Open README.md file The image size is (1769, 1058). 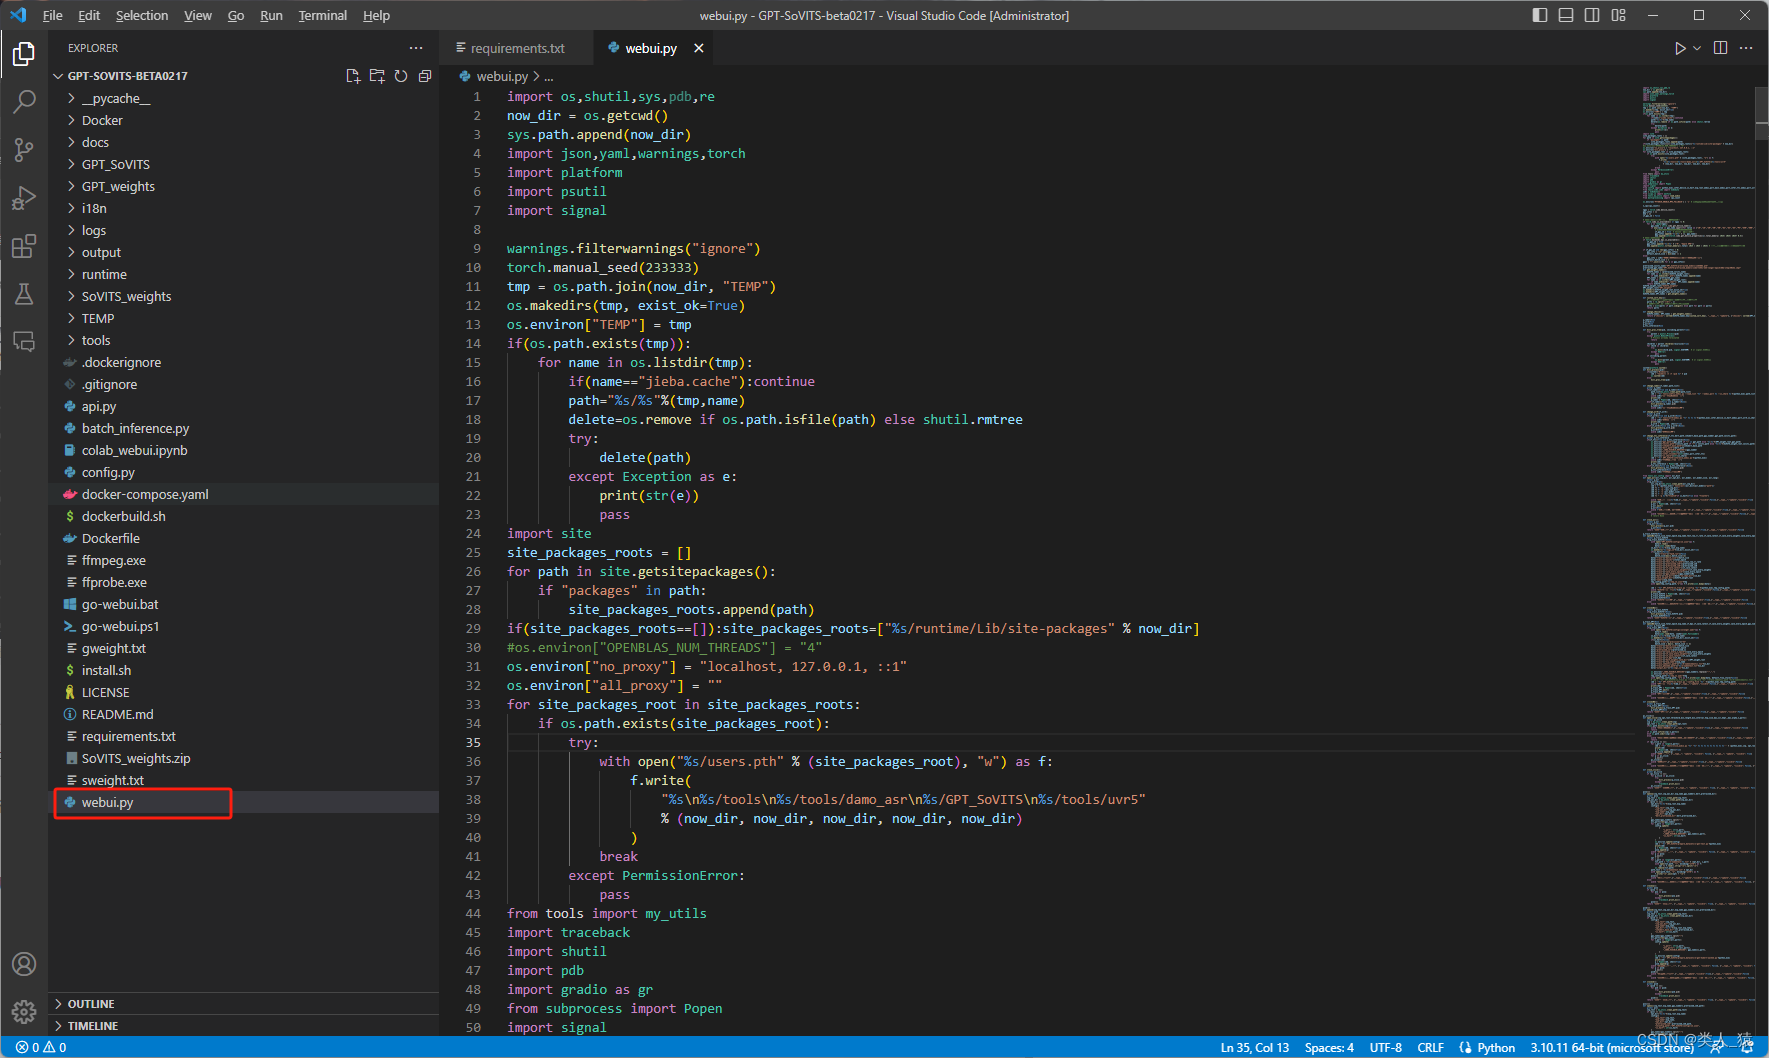tap(244, 714)
